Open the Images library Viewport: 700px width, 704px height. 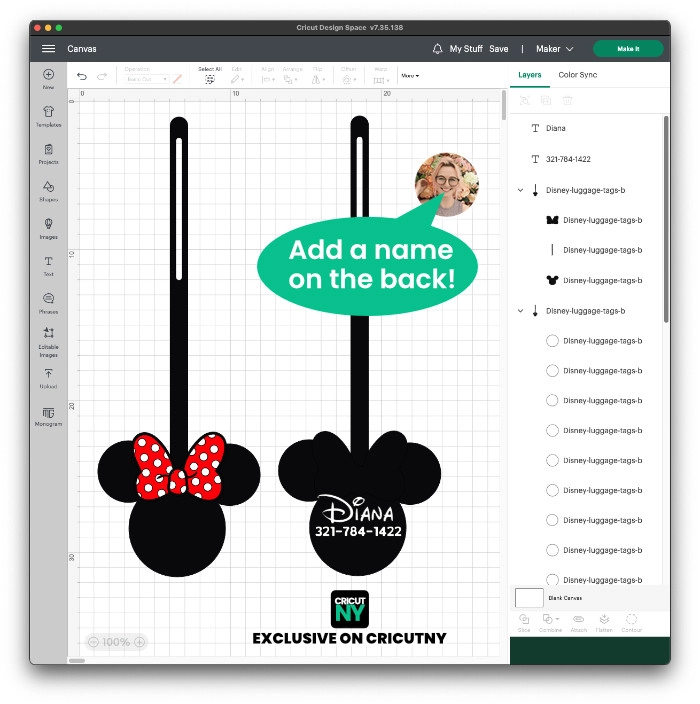tap(48, 229)
